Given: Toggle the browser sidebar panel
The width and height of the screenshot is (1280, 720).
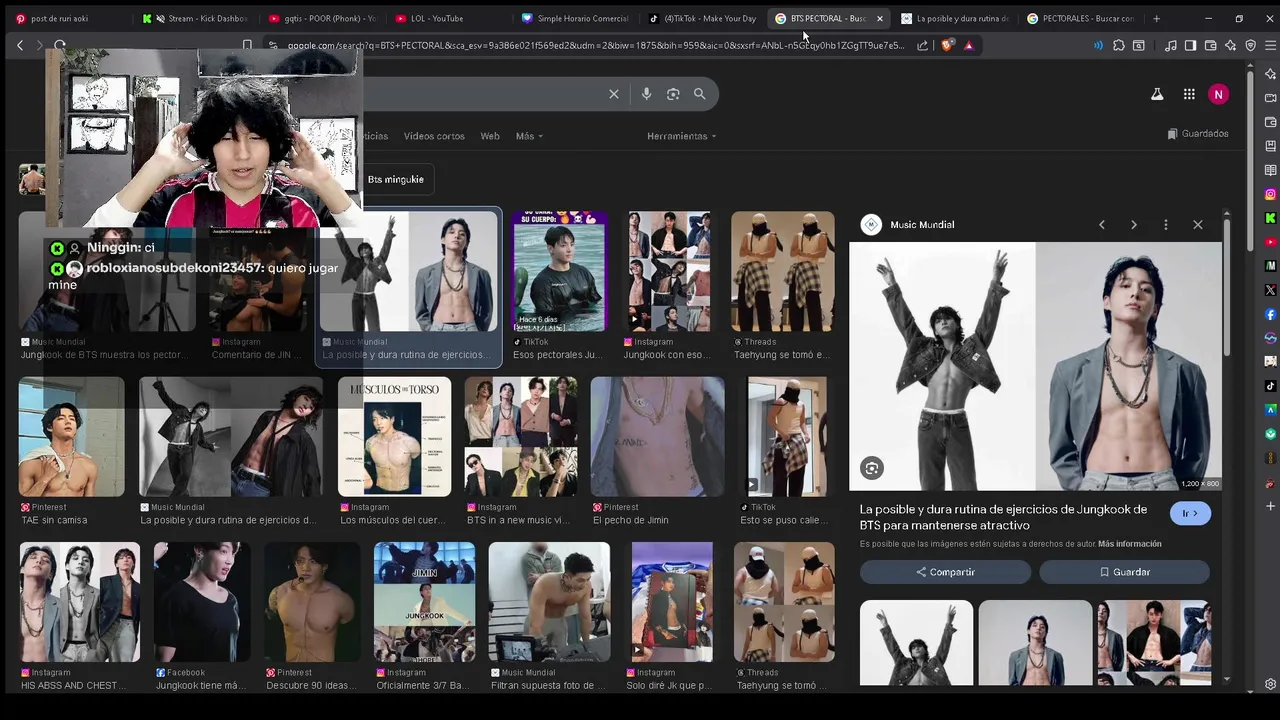Looking at the screenshot, I should pos(1190,45).
